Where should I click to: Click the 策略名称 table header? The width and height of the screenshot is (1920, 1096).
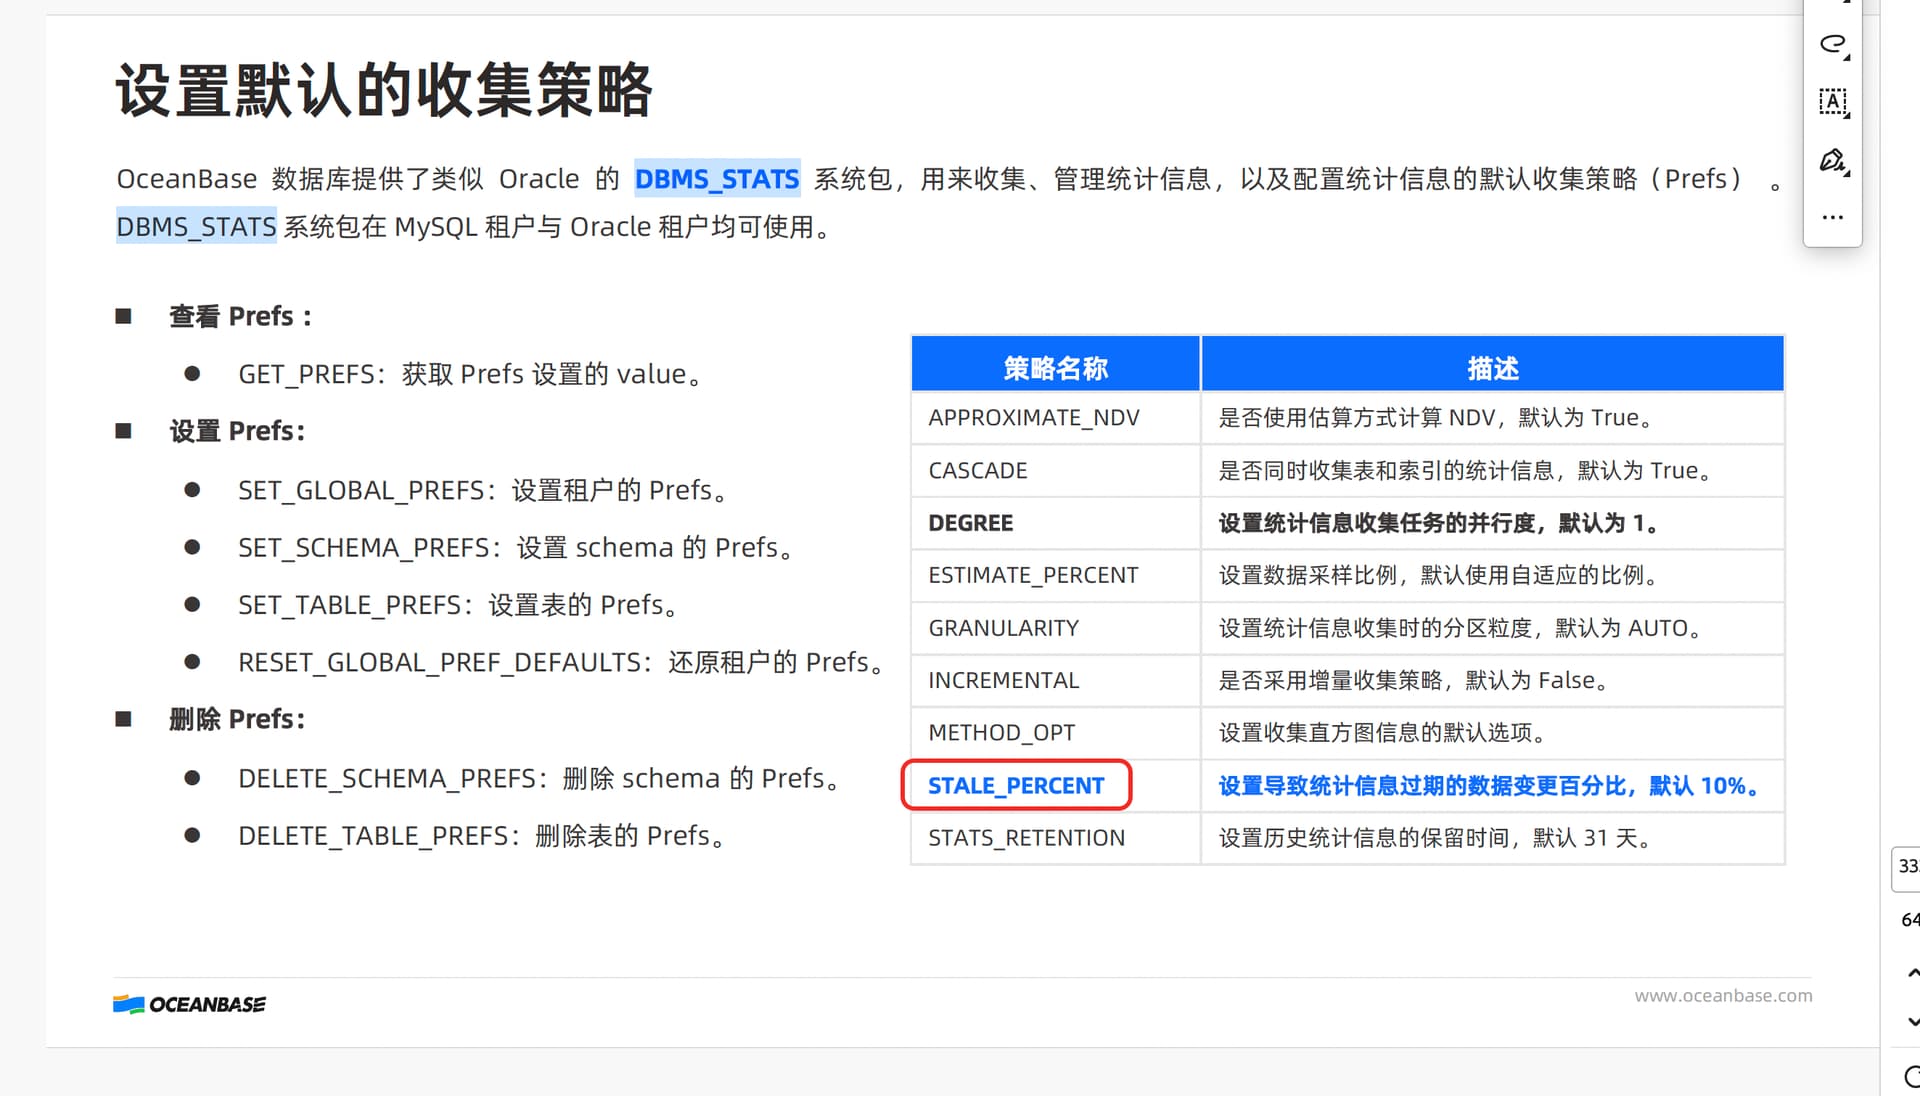pos(1055,368)
